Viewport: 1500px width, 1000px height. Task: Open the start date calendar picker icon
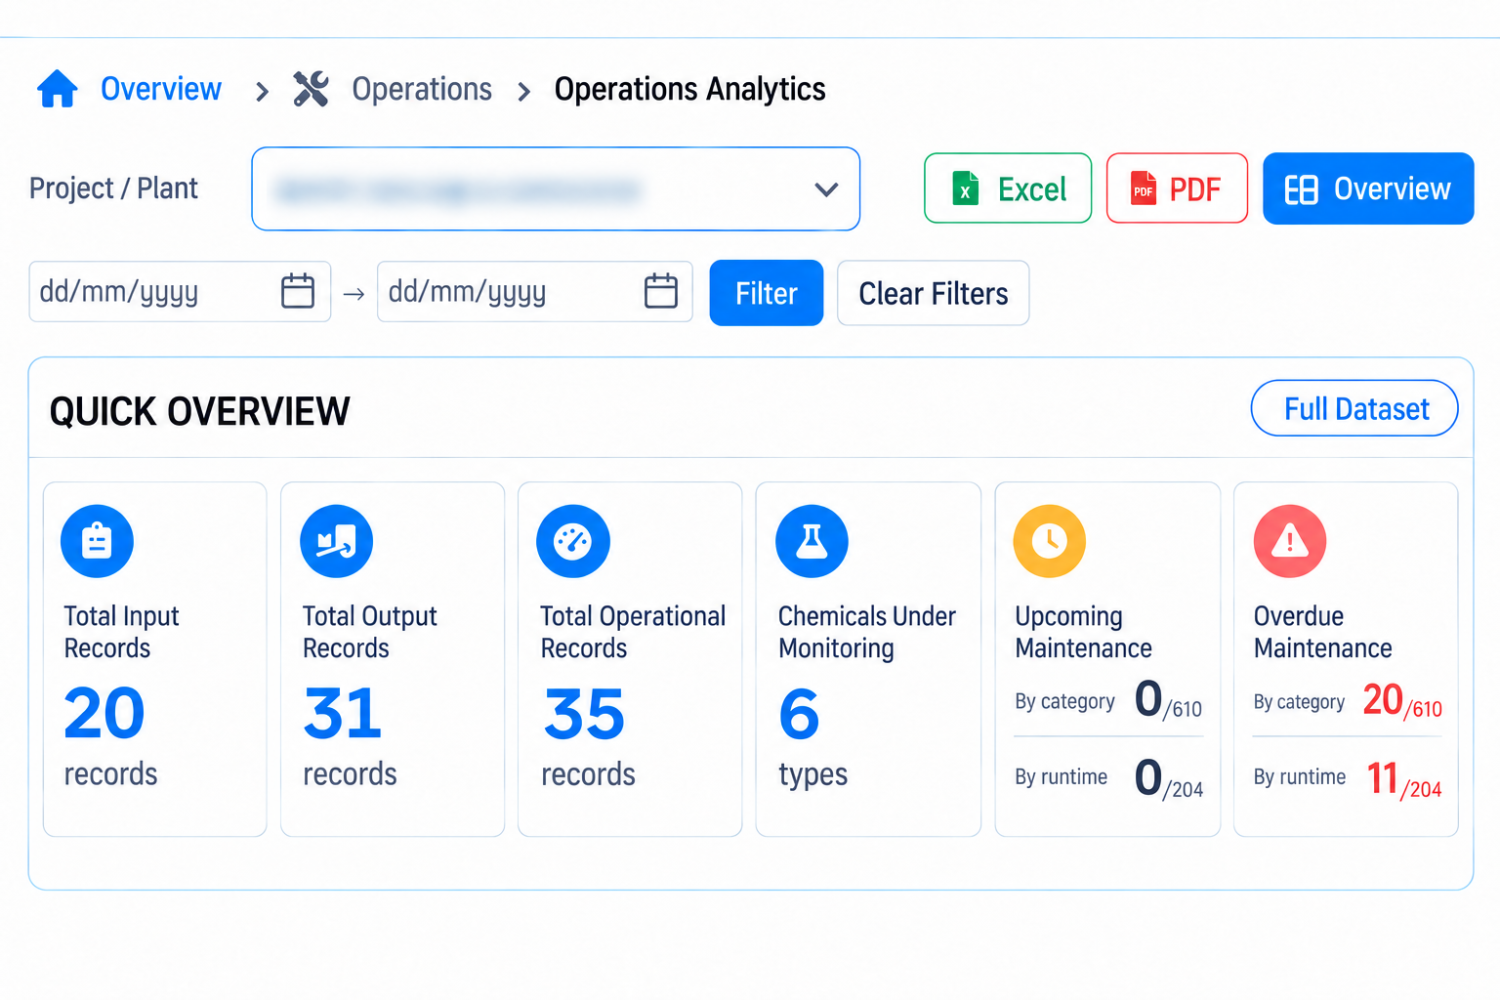pos(298,291)
